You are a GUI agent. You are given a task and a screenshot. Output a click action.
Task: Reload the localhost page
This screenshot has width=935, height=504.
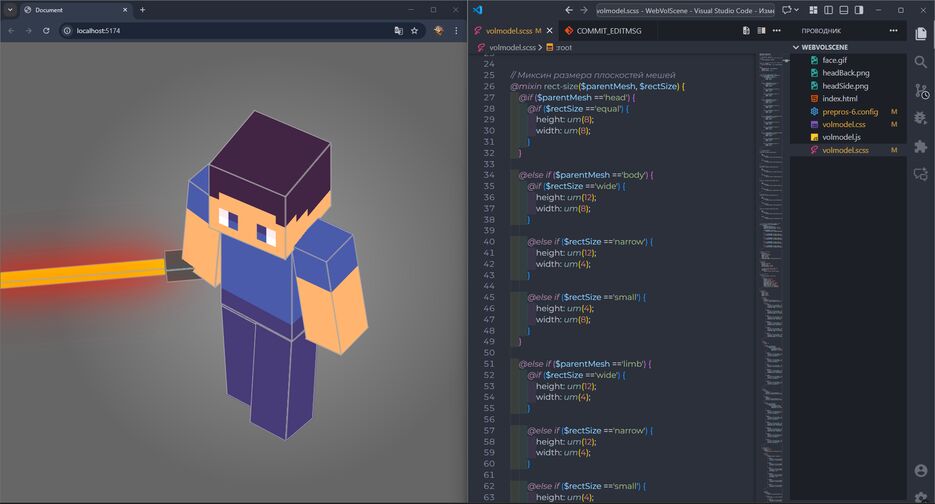[x=46, y=31]
